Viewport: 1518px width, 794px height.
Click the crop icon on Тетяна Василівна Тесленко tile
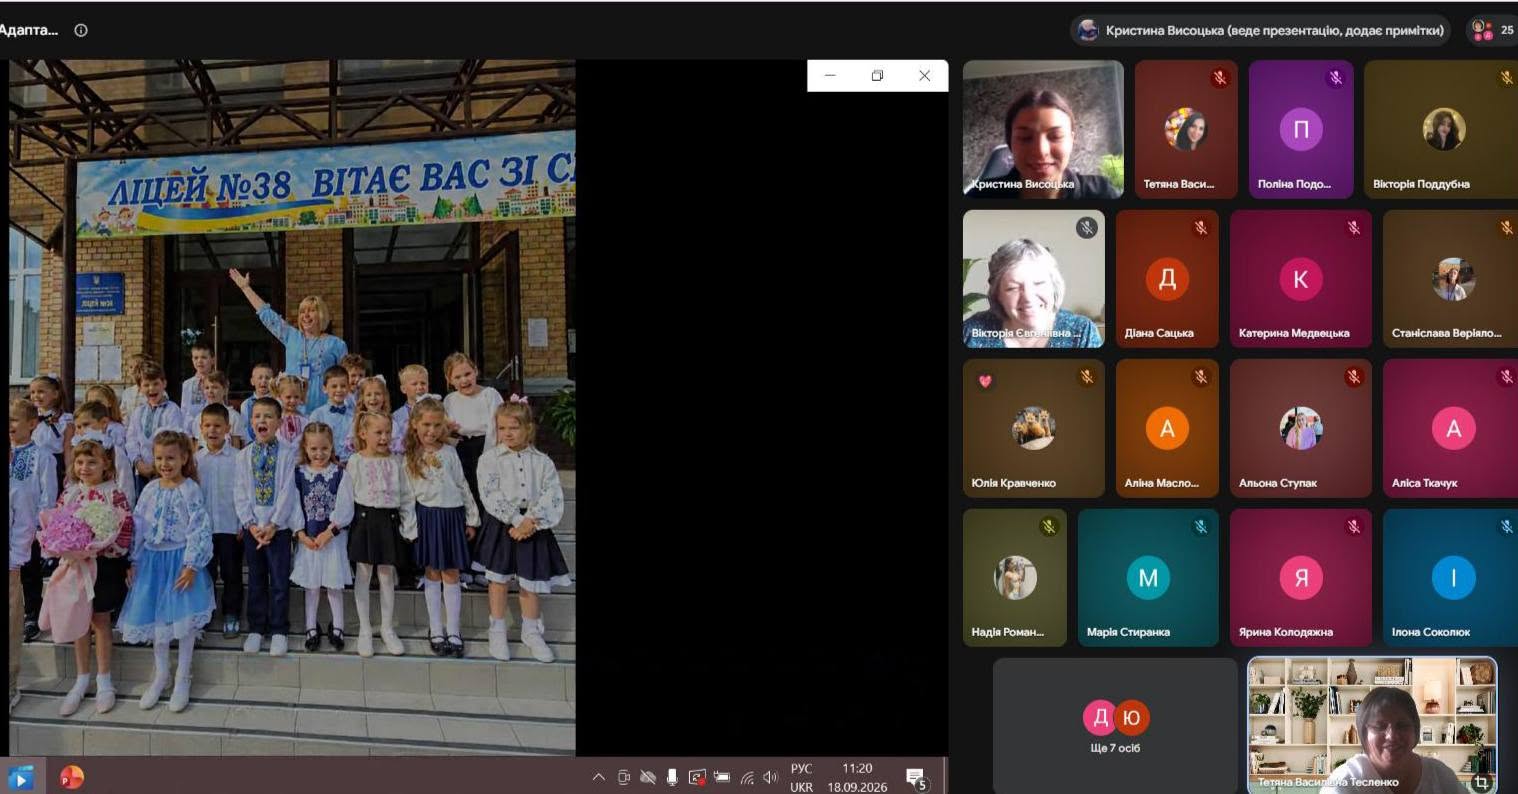click(x=1482, y=782)
